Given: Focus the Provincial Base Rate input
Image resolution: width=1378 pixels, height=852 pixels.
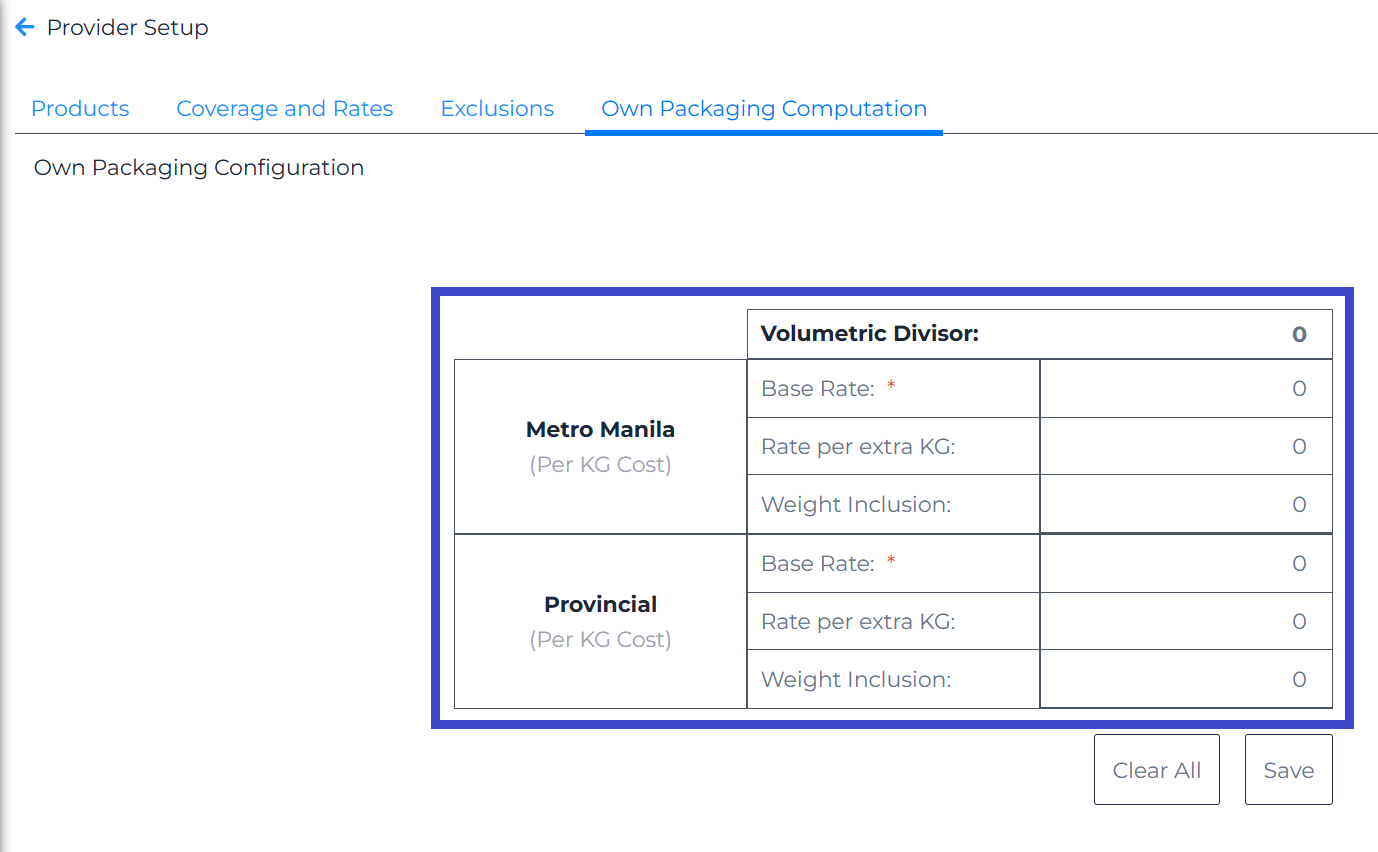Looking at the screenshot, I should 1186,564.
